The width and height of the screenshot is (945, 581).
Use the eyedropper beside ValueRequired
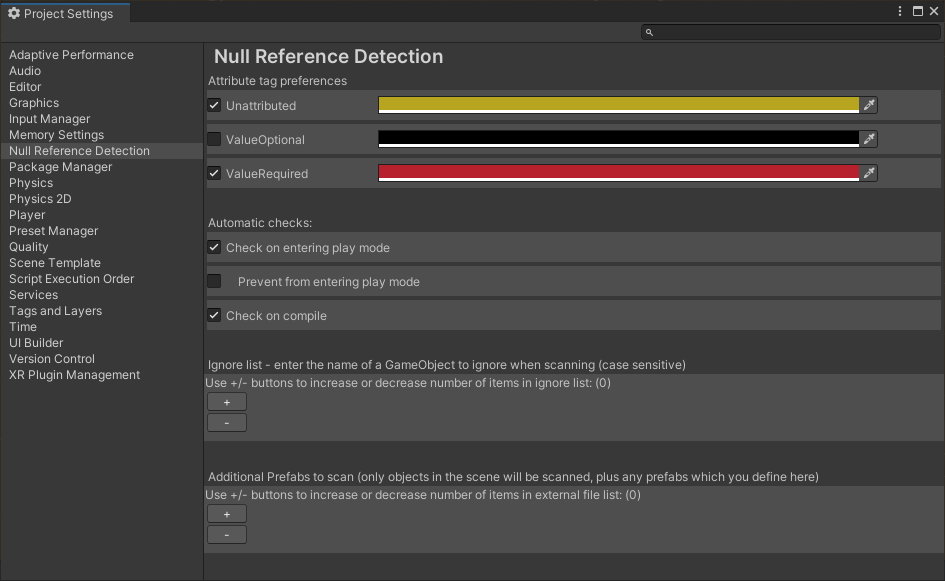click(x=869, y=173)
